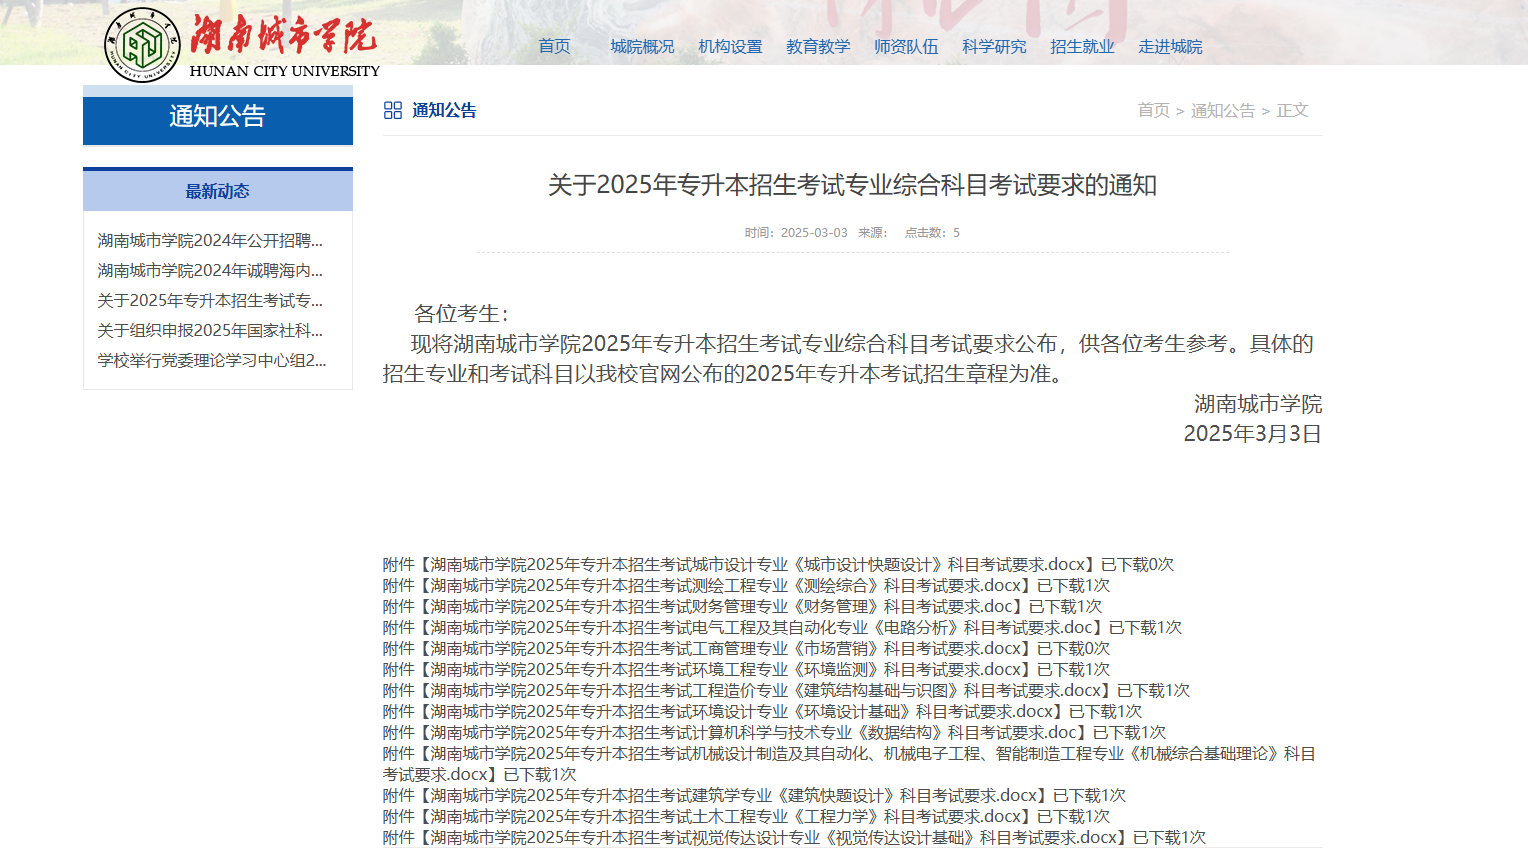
Task: Open the 招生就业 navigation menu item
Action: (1082, 46)
